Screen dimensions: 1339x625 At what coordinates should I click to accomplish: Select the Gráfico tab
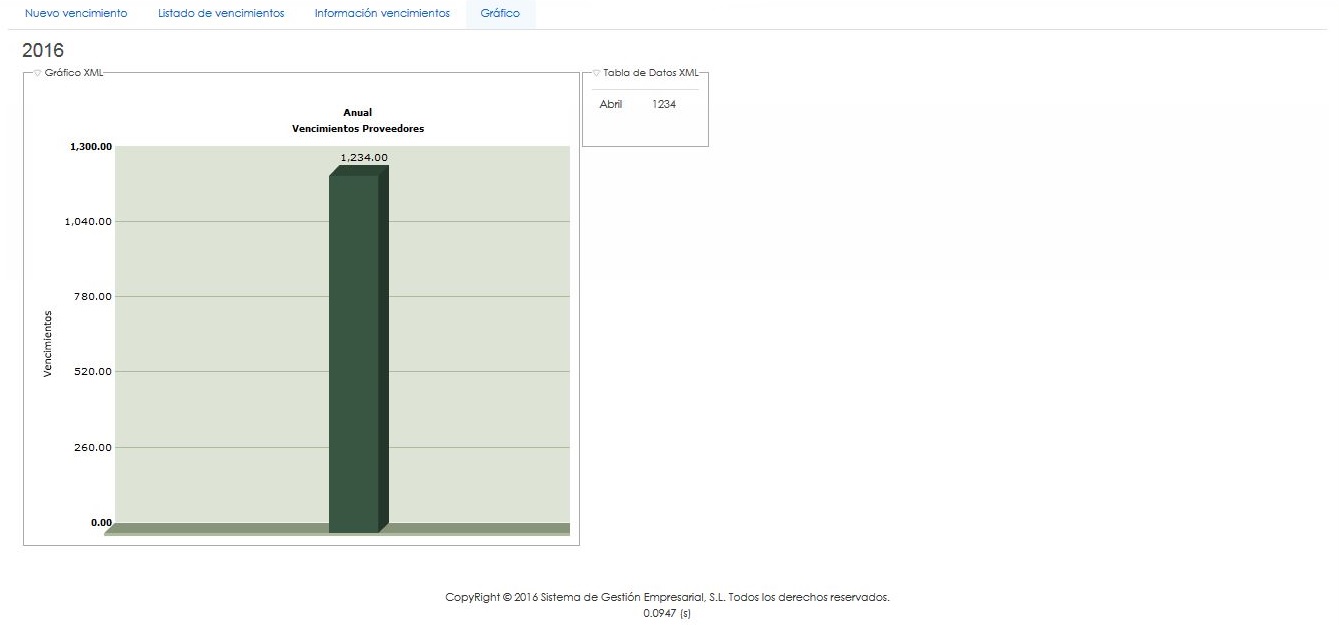(500, 14)
